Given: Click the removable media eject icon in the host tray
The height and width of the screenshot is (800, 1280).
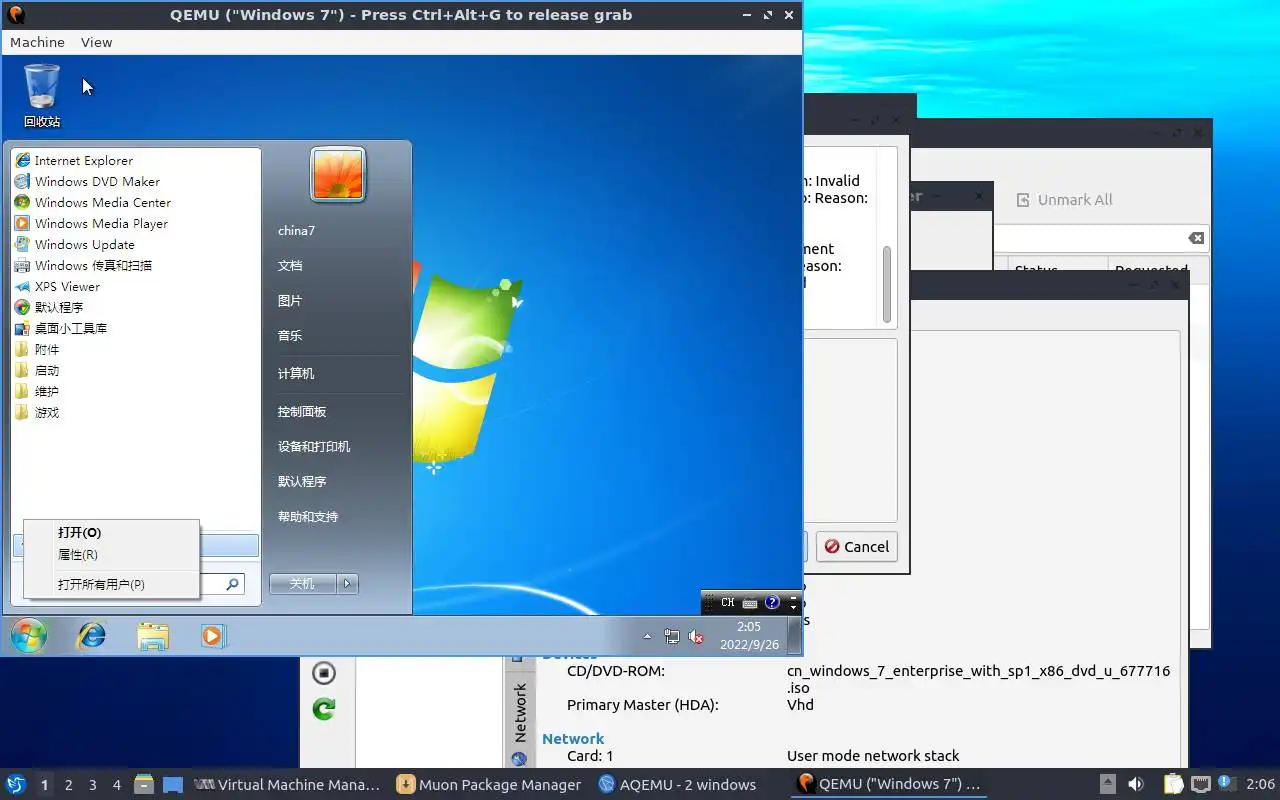Looking at the screenshot, I should (x=1107, y=785).
